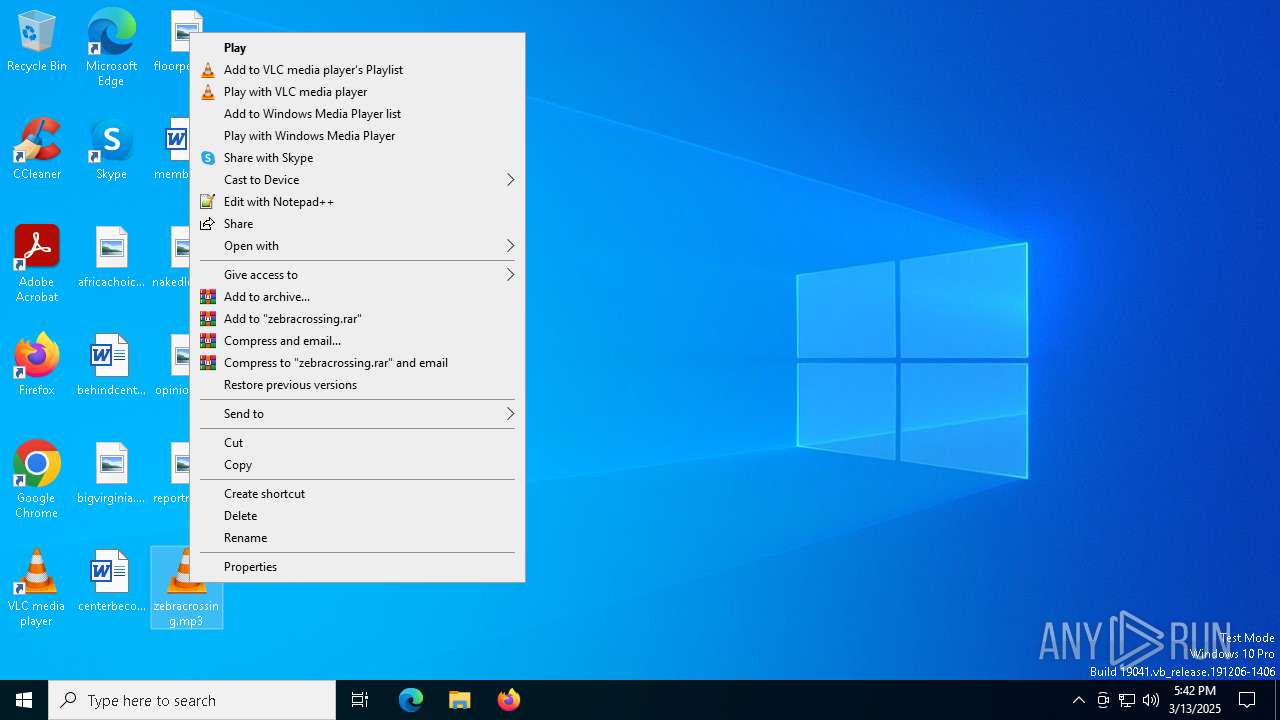Choose Play from the context menu
Image resolution: width=1280 pixels, height=720 pixels.
coord(357,48)
